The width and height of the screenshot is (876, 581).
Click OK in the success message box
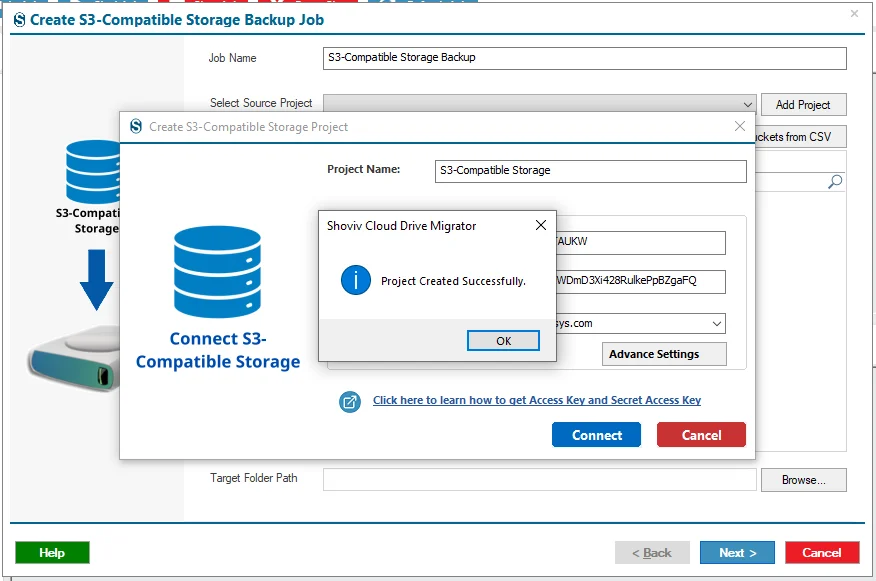point(503,341)
